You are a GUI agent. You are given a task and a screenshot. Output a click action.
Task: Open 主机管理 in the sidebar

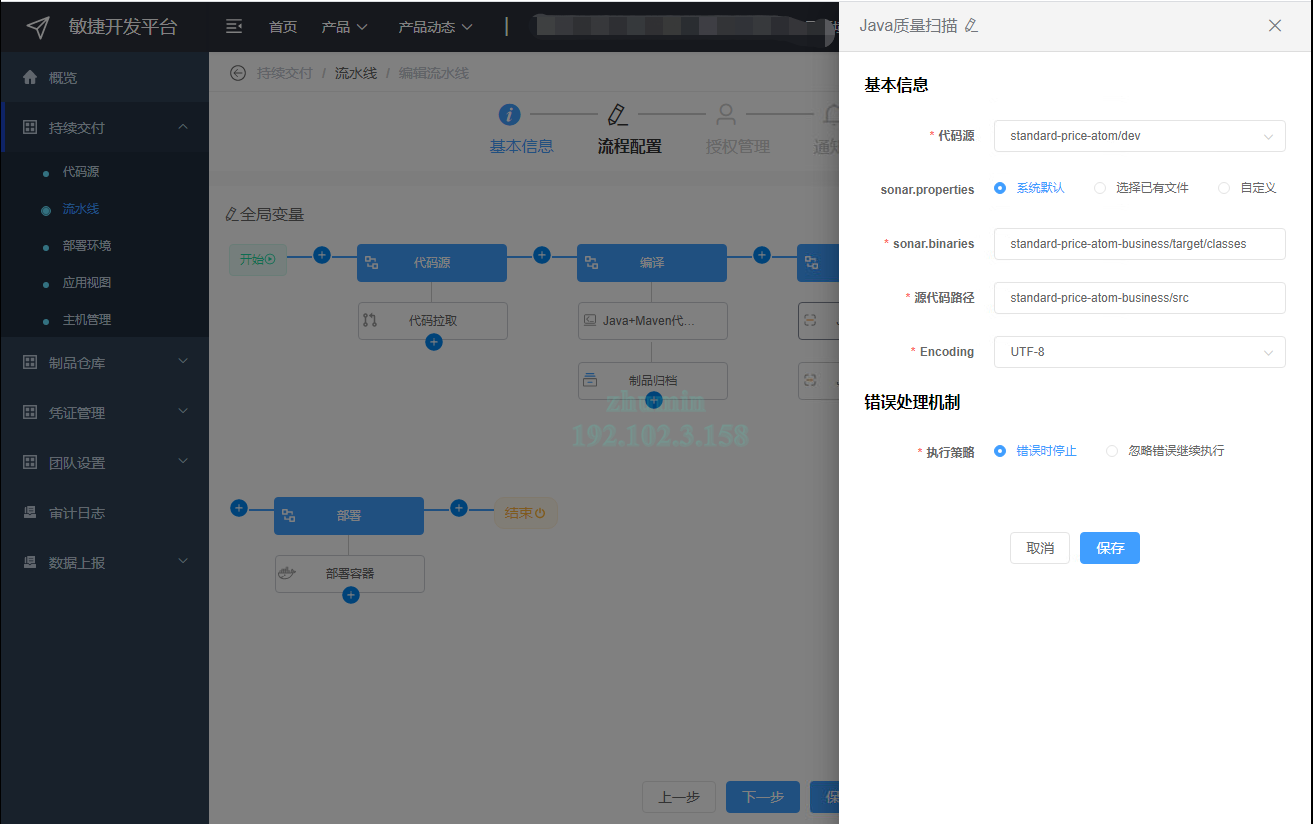pyautogui.click(x=87, y=320)
